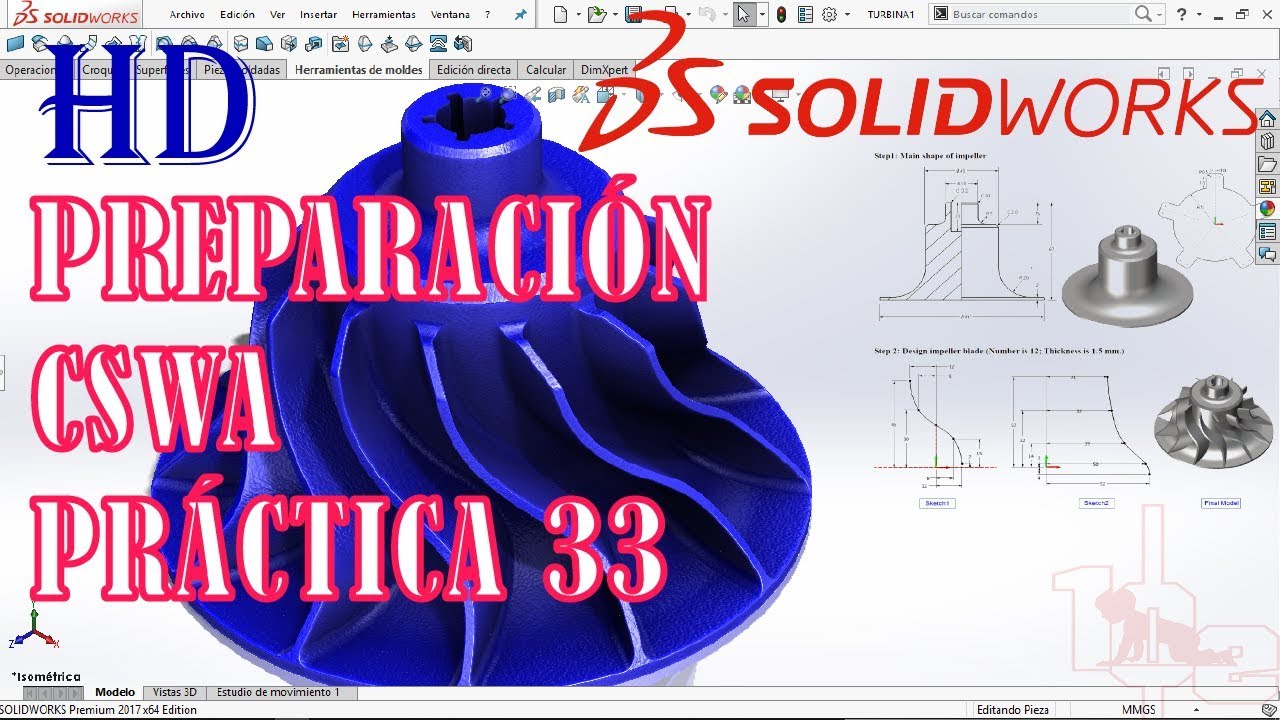Click the Final Model label in drawing

(x=1221, y=503)
